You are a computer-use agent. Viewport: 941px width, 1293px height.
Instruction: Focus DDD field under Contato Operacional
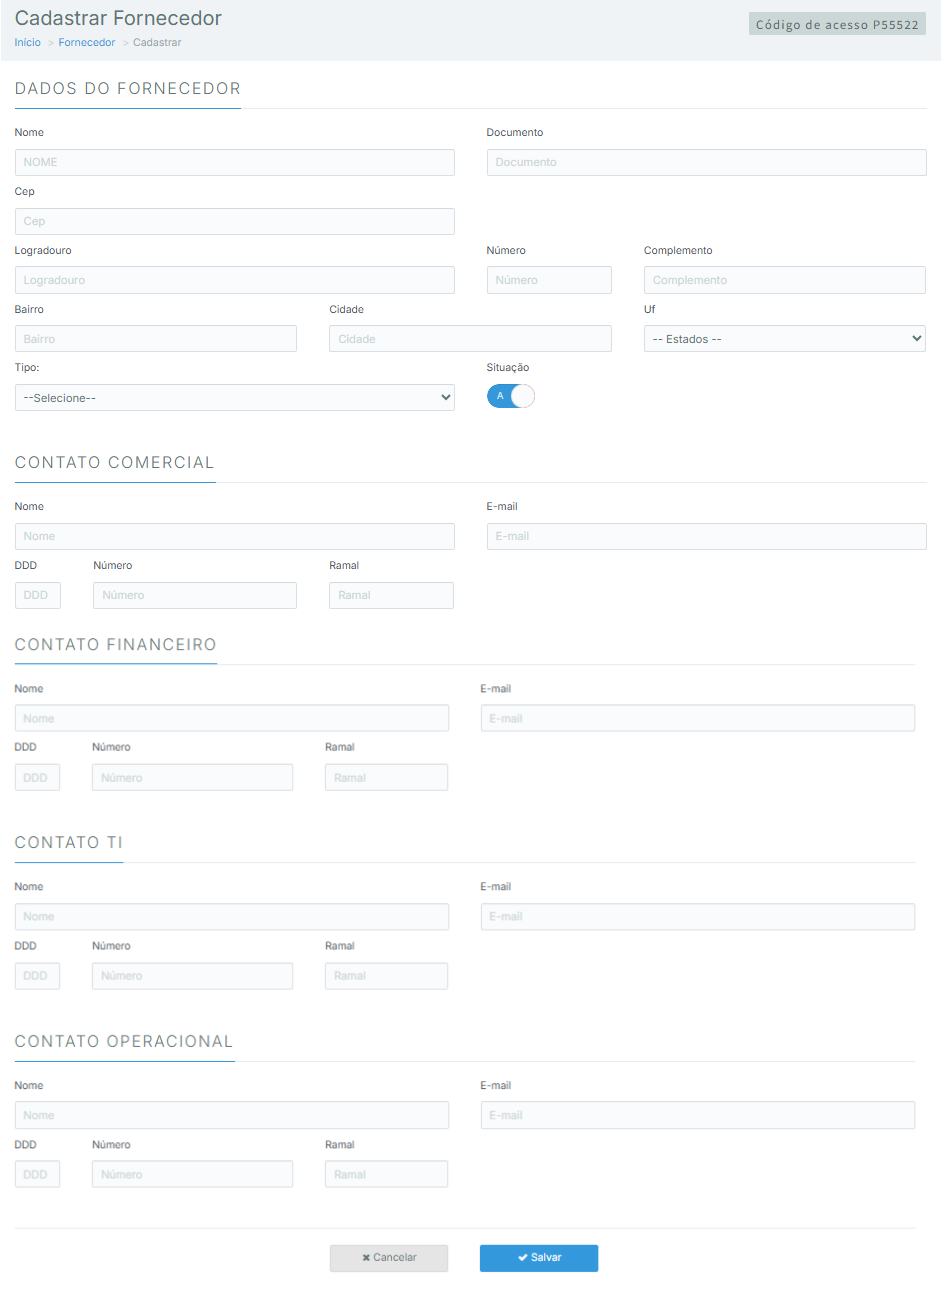click(x=37, y=1174)
